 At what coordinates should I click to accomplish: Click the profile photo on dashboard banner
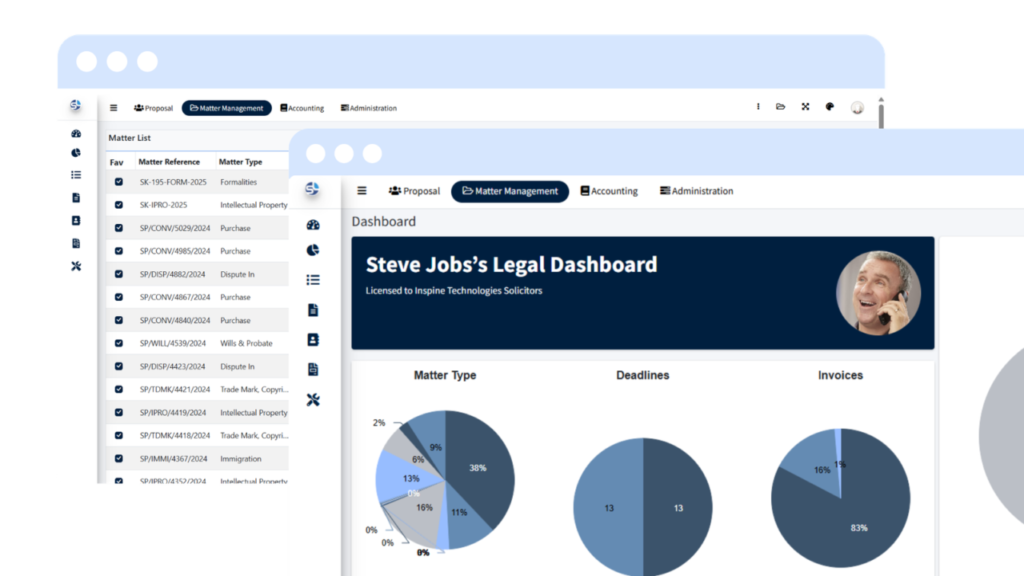point(878,293)
